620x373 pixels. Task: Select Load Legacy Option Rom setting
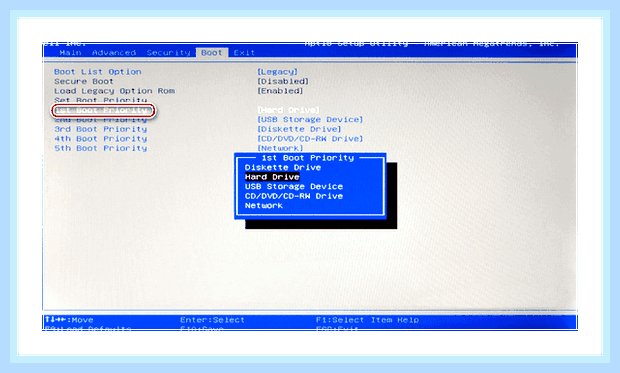click(x=114, y=91)
